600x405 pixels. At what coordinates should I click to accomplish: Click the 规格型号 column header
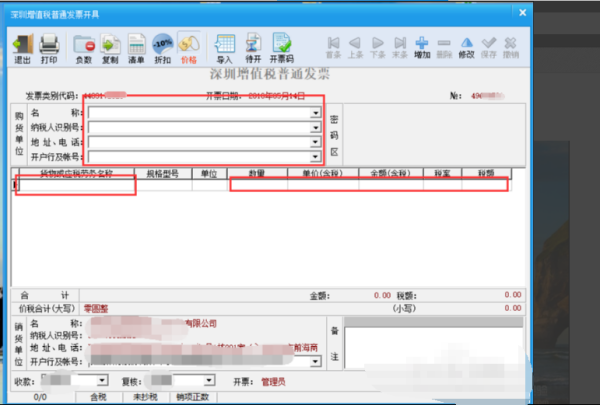click(163, 173)
